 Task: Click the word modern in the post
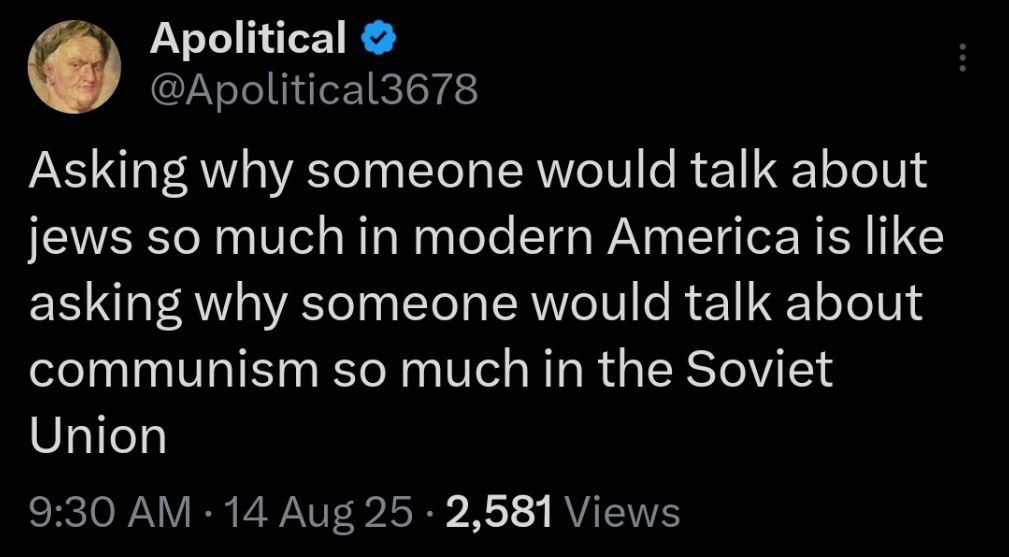pos(503,236)
